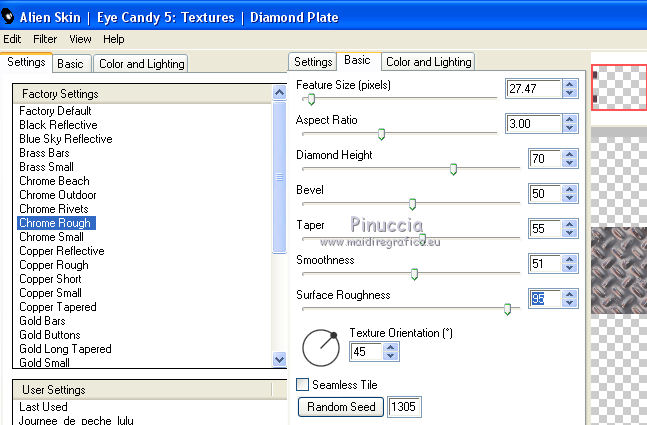Open the Edit menu
Screen dimensions: 647x425
(x=12, y=39)
